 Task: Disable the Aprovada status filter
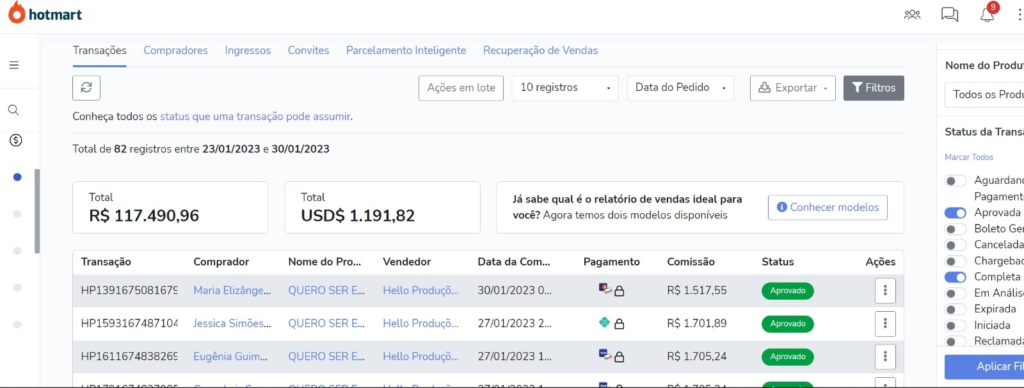[955, 213]
